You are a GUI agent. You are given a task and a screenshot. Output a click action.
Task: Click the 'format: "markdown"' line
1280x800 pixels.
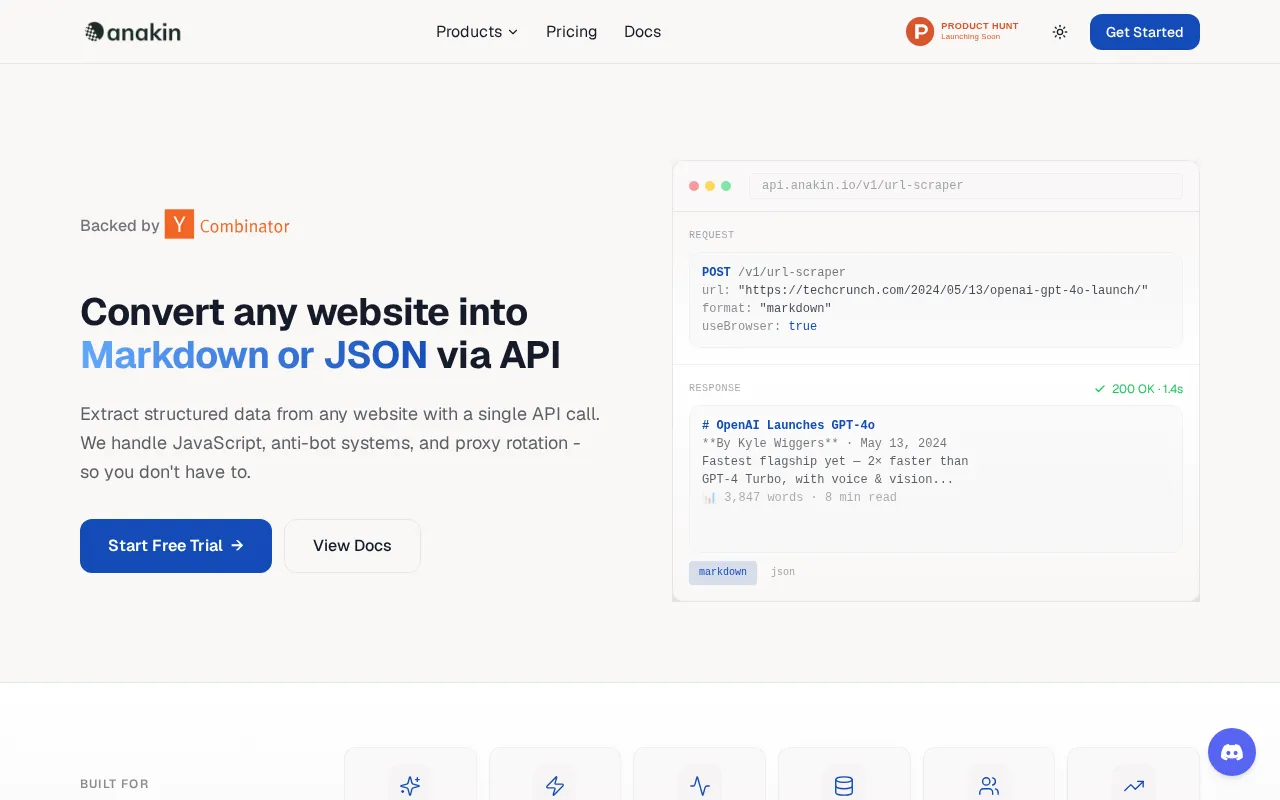(767, 308)
